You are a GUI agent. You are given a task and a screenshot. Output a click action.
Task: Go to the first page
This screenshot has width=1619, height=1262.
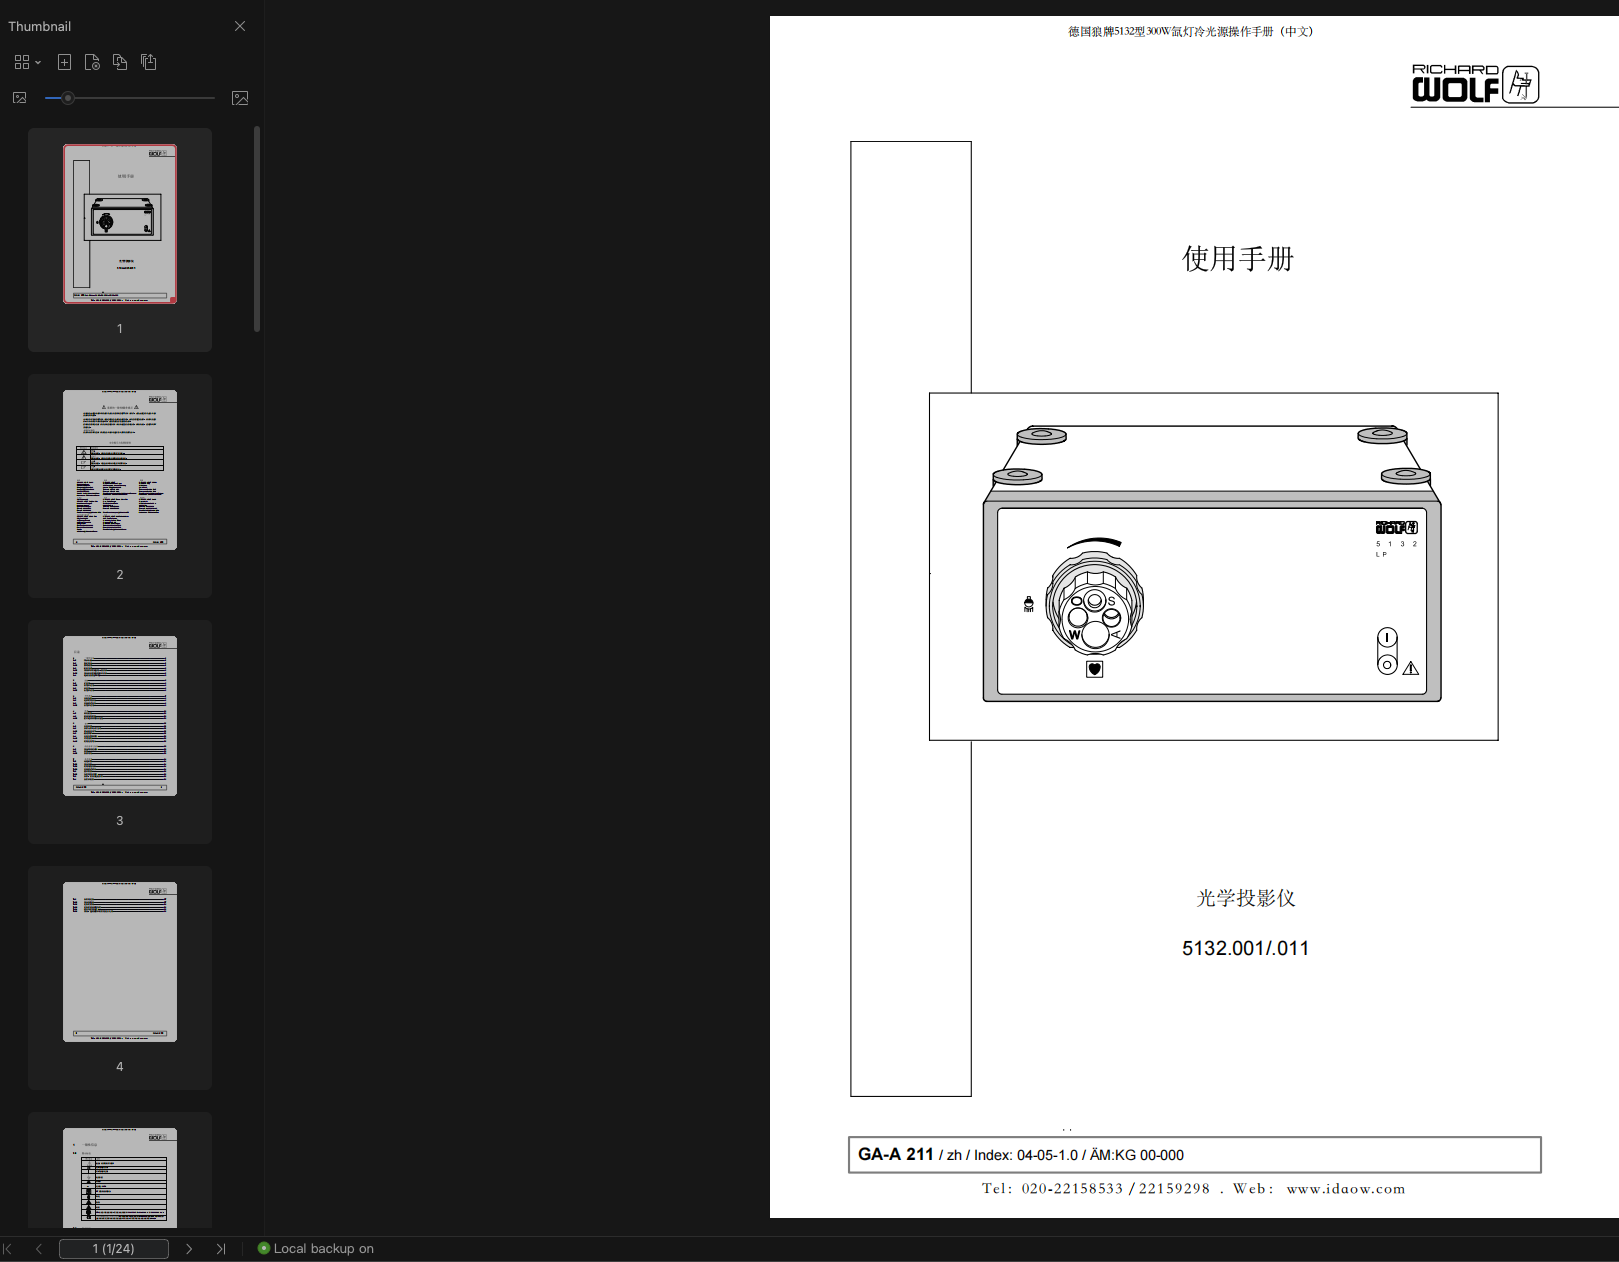coord(8,1248)
